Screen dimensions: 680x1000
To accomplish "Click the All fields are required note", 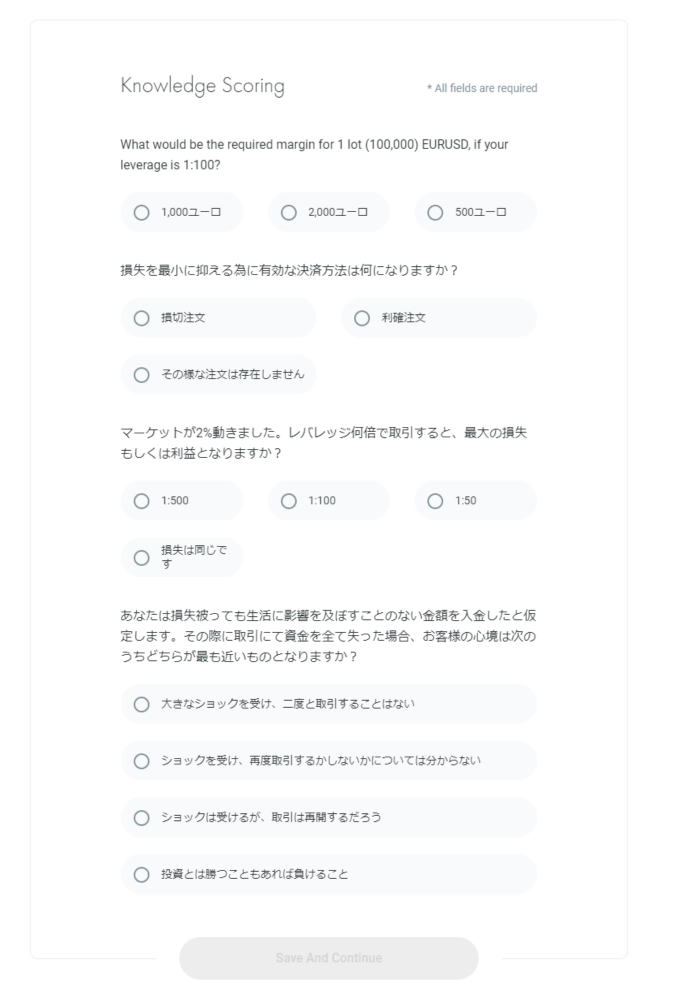I will pos(482,88).
